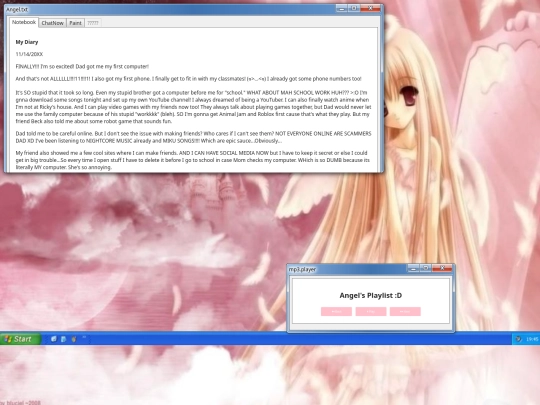Open the Paint tab

tap(75, 23)
